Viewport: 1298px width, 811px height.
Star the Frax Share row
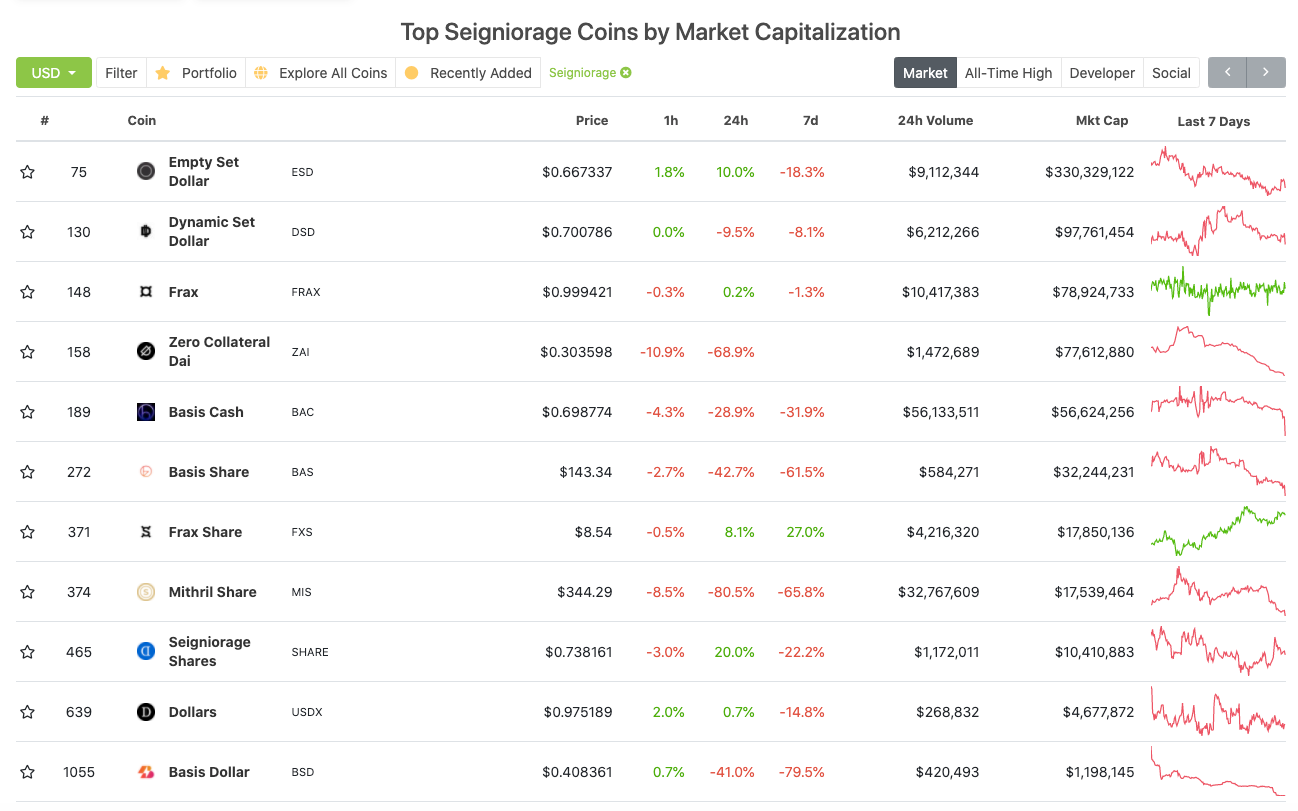[x=27, y=532]
